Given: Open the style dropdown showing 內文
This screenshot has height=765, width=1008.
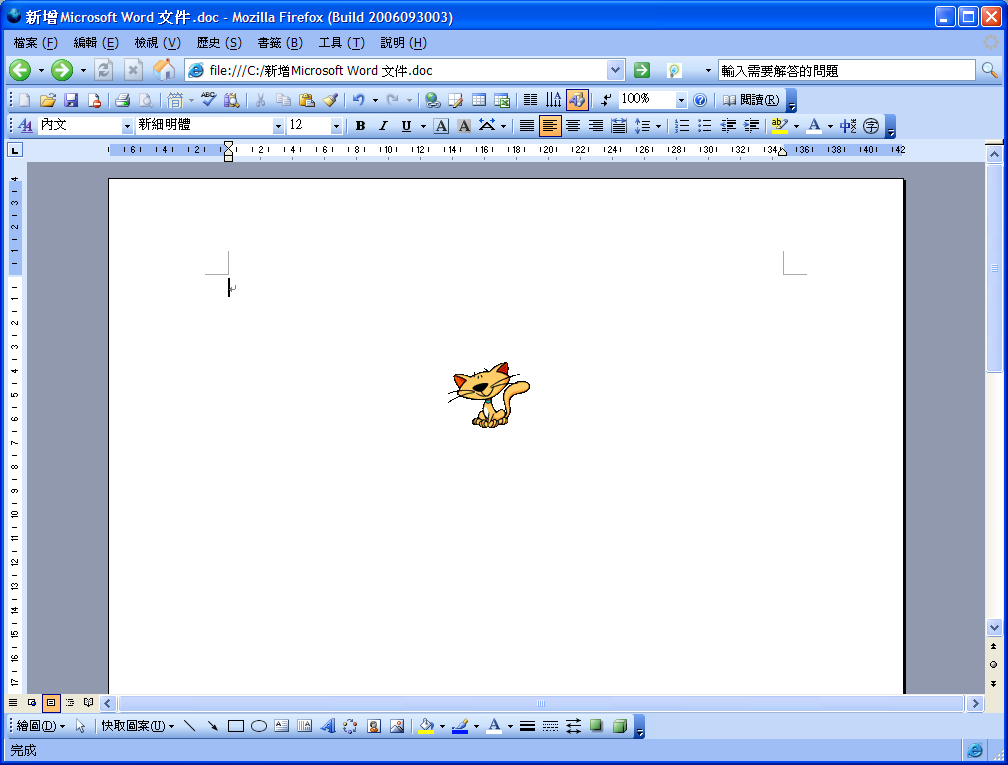Looking at the screenshot, I should (127, 126).
